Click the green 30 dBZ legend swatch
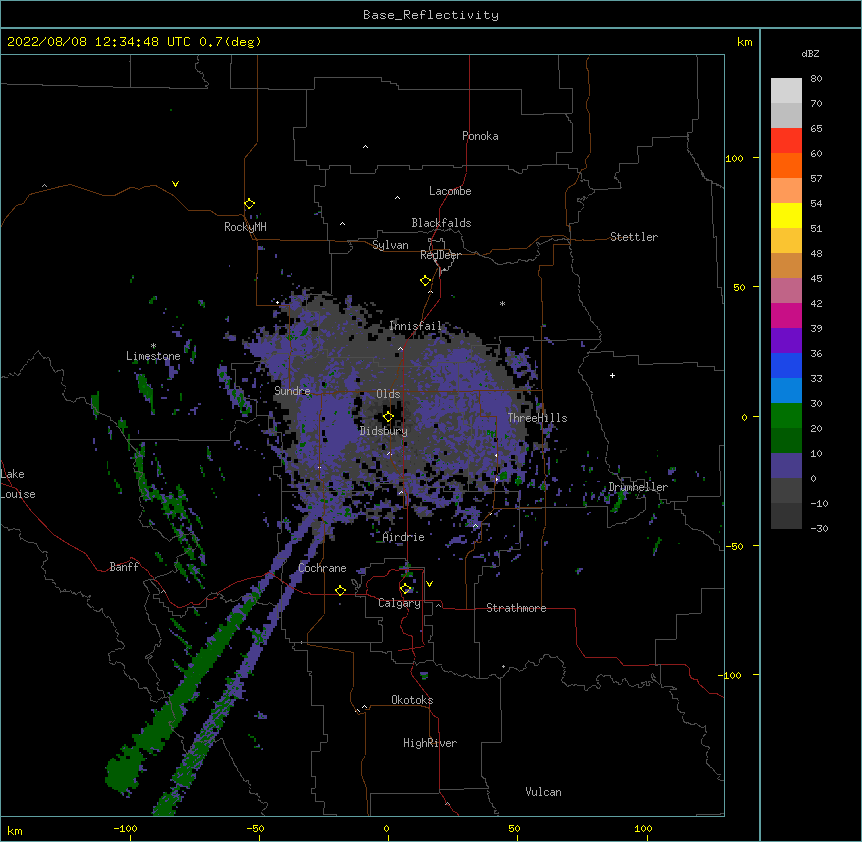Screen dimensions: 862x842 coord(786,416)
